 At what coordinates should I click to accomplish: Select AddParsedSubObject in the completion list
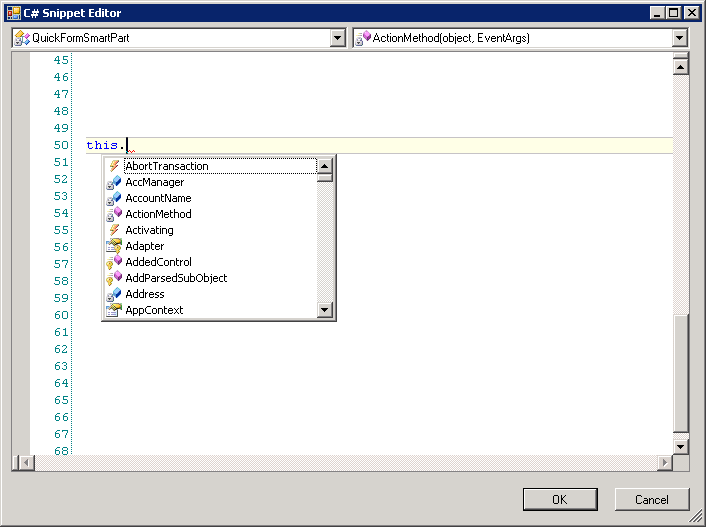point(176,278)
